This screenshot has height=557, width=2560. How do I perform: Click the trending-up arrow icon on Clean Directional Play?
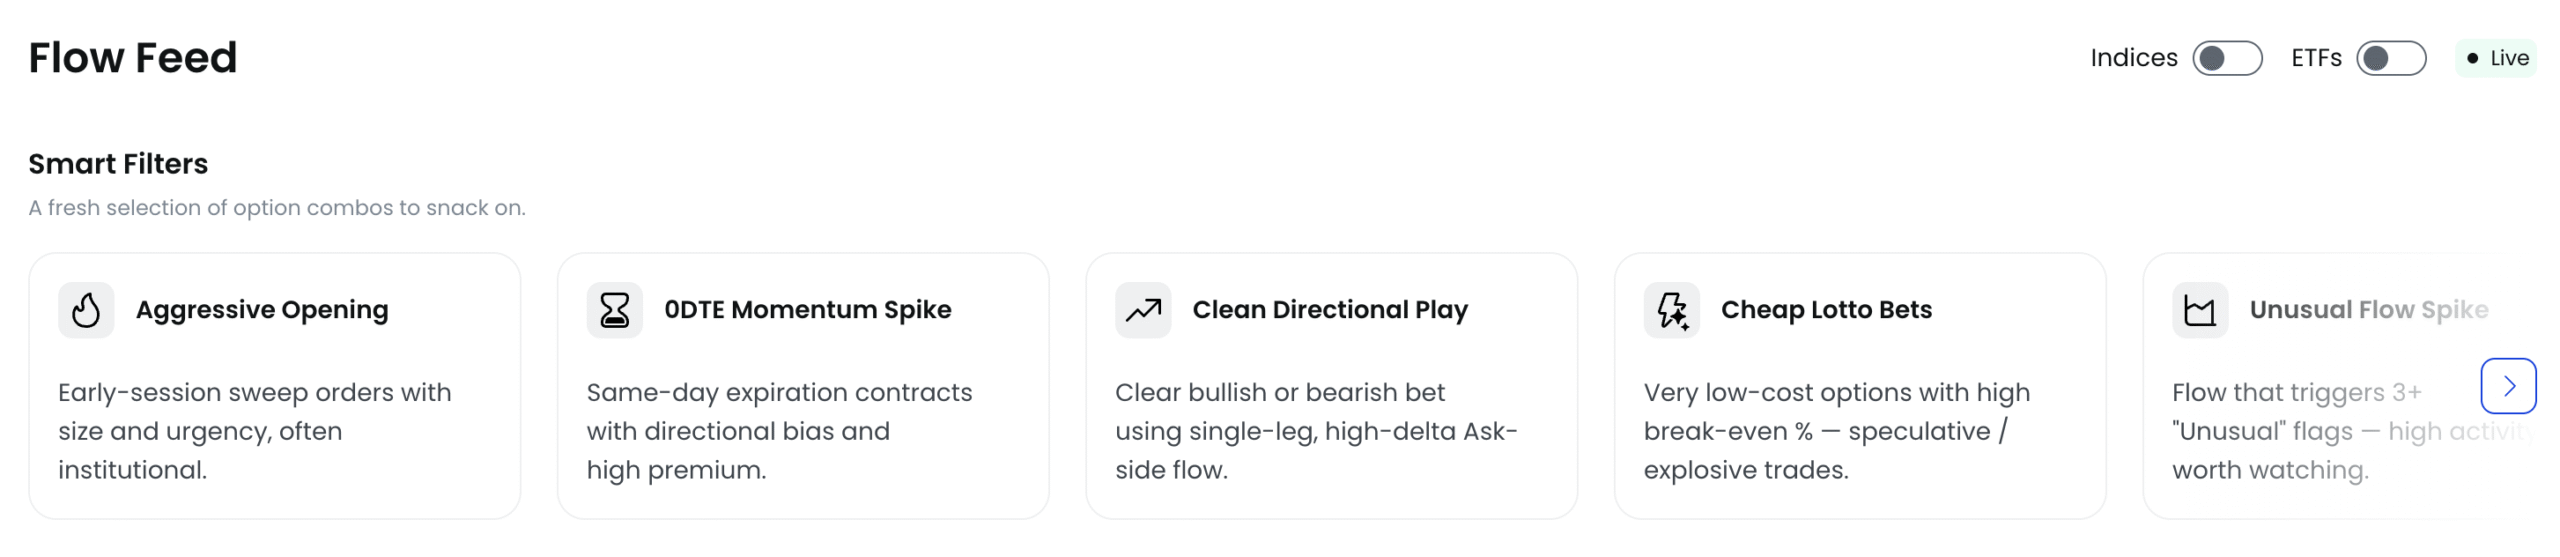click(1143, 310)
